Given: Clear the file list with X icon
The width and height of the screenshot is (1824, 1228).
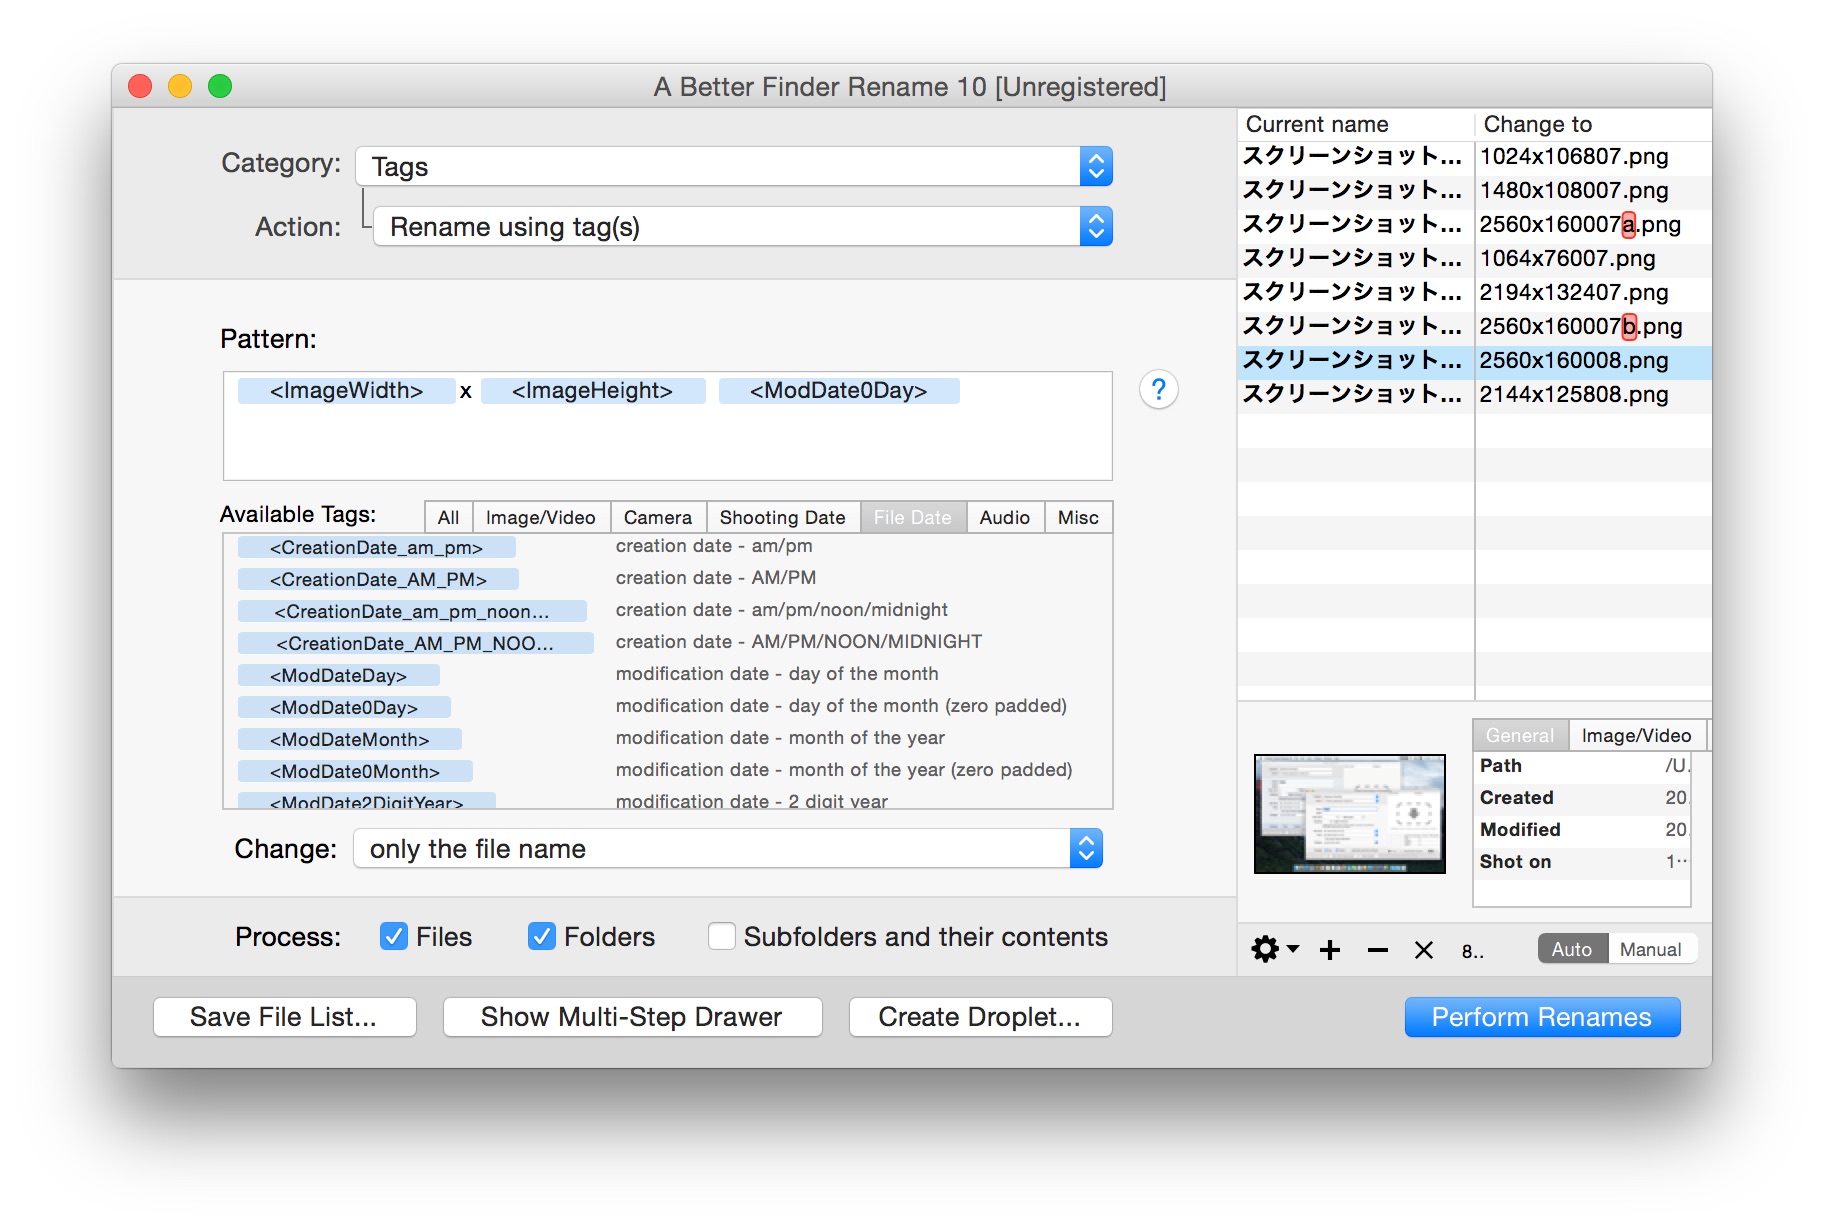Looking at the screenshot, I should (1424, 950).
